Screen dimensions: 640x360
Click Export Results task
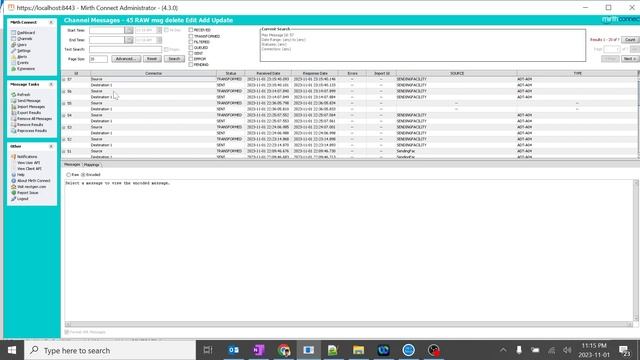point(29,113)
